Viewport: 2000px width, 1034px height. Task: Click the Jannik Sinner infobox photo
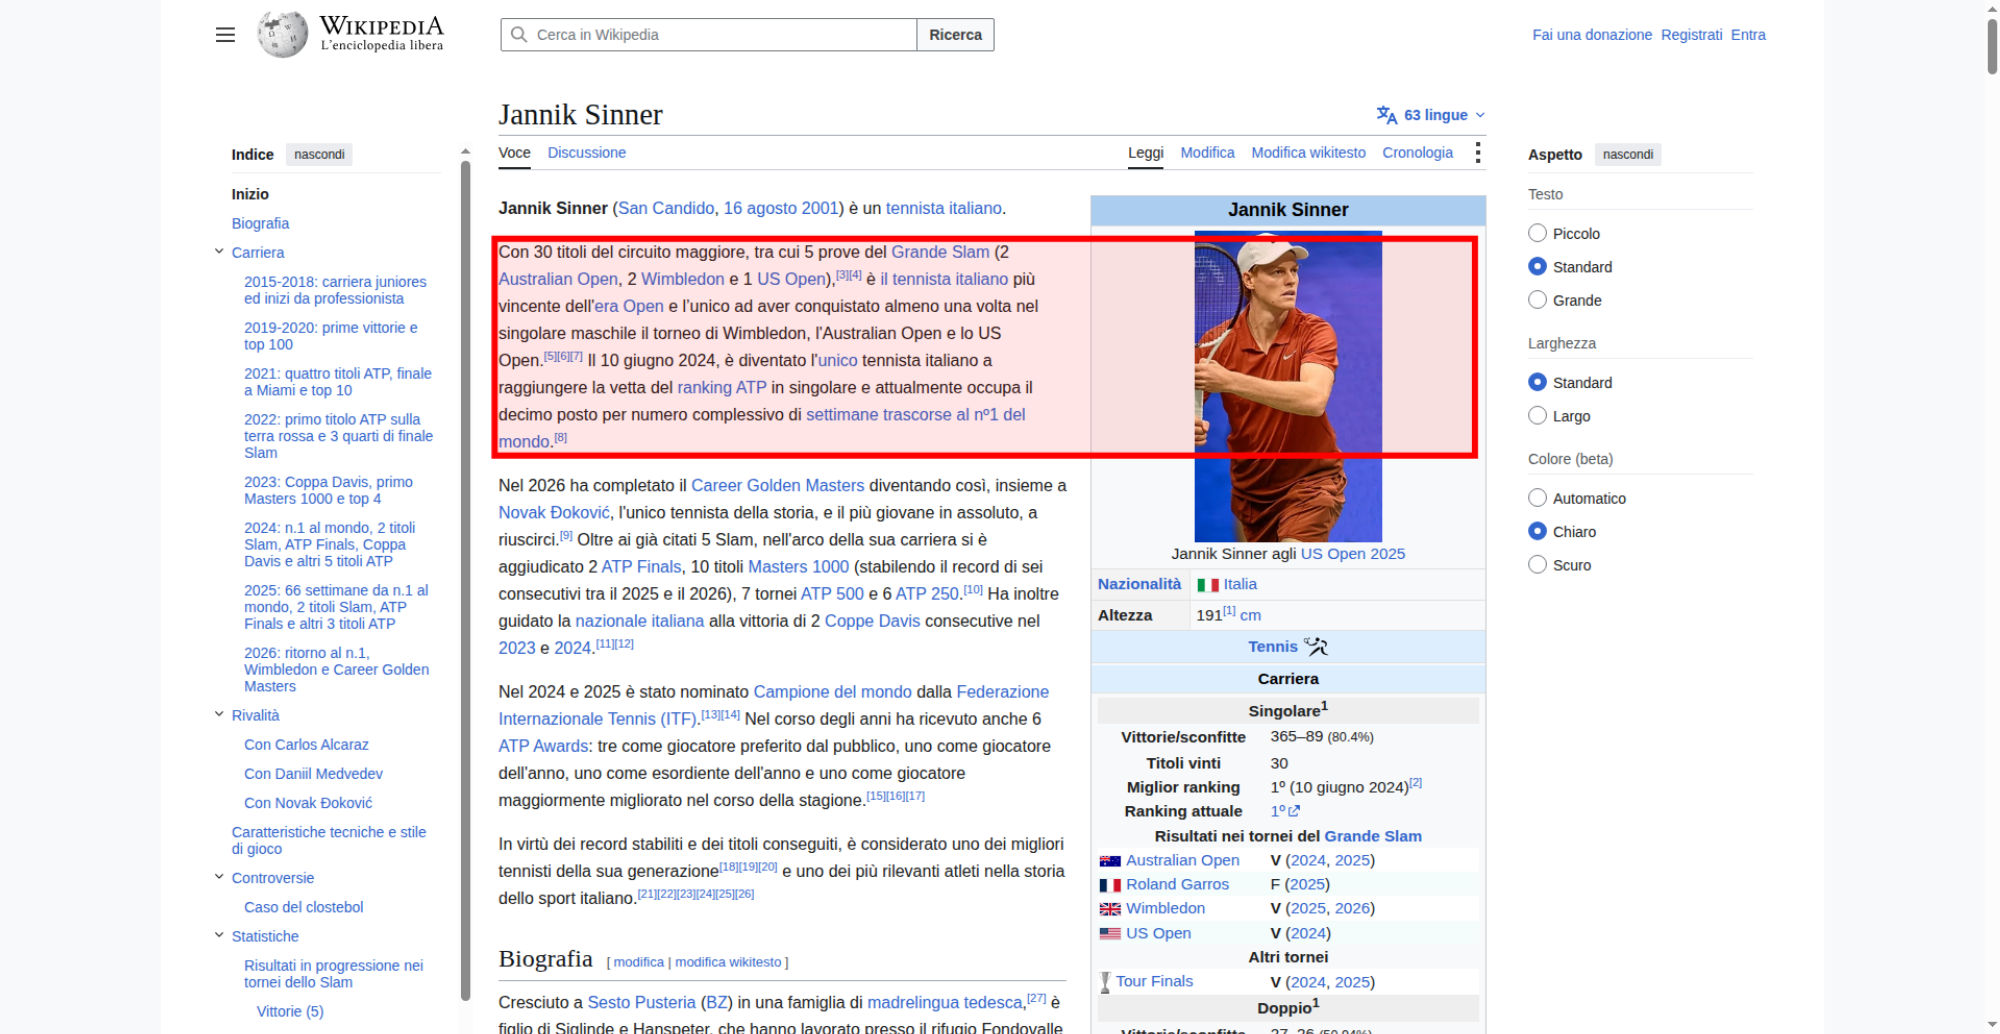pos(1288,387)
